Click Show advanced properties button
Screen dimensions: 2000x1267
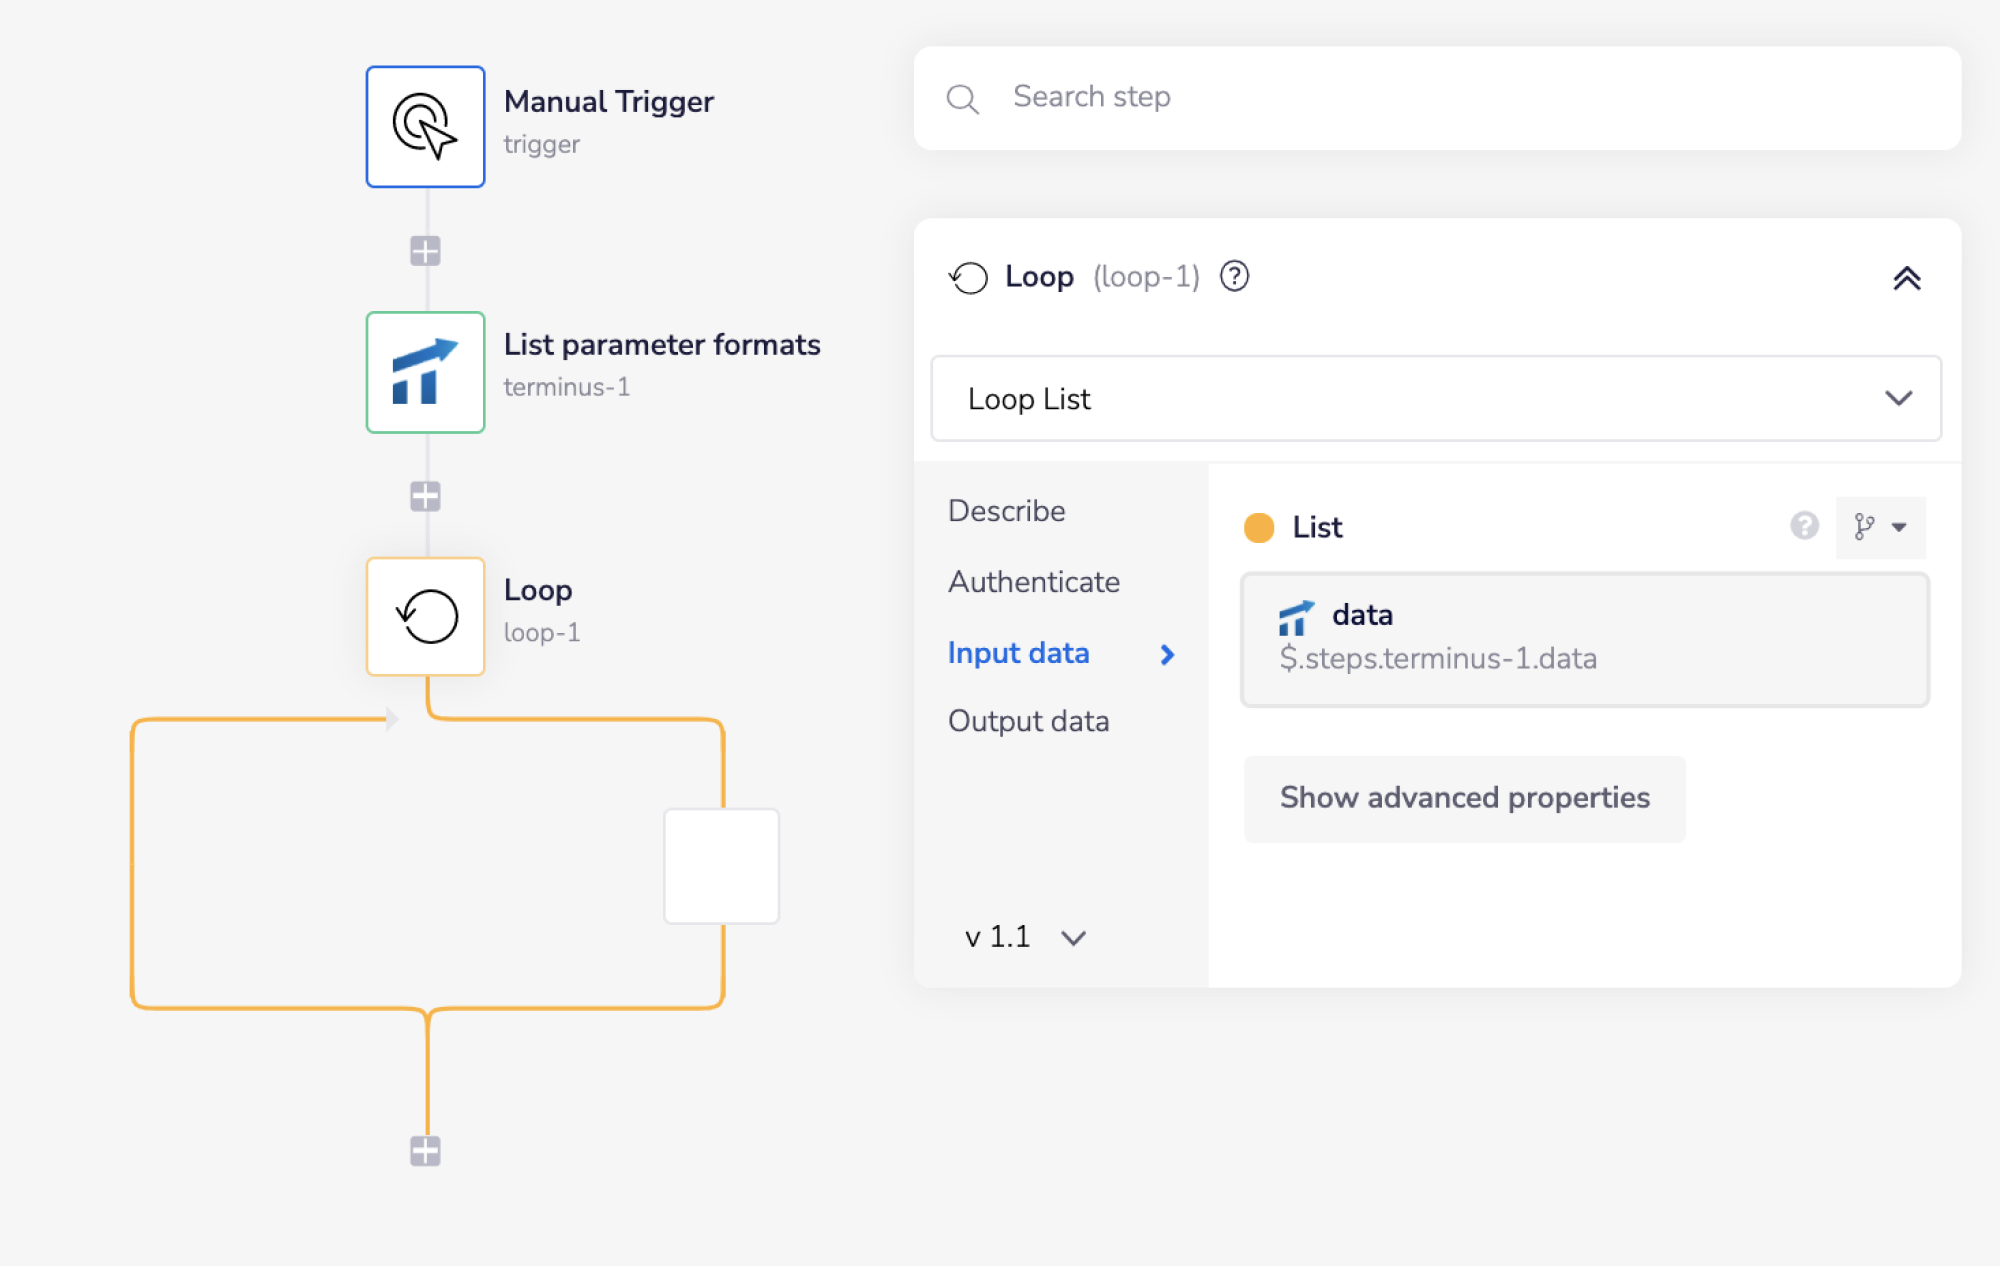(1464, 798)
